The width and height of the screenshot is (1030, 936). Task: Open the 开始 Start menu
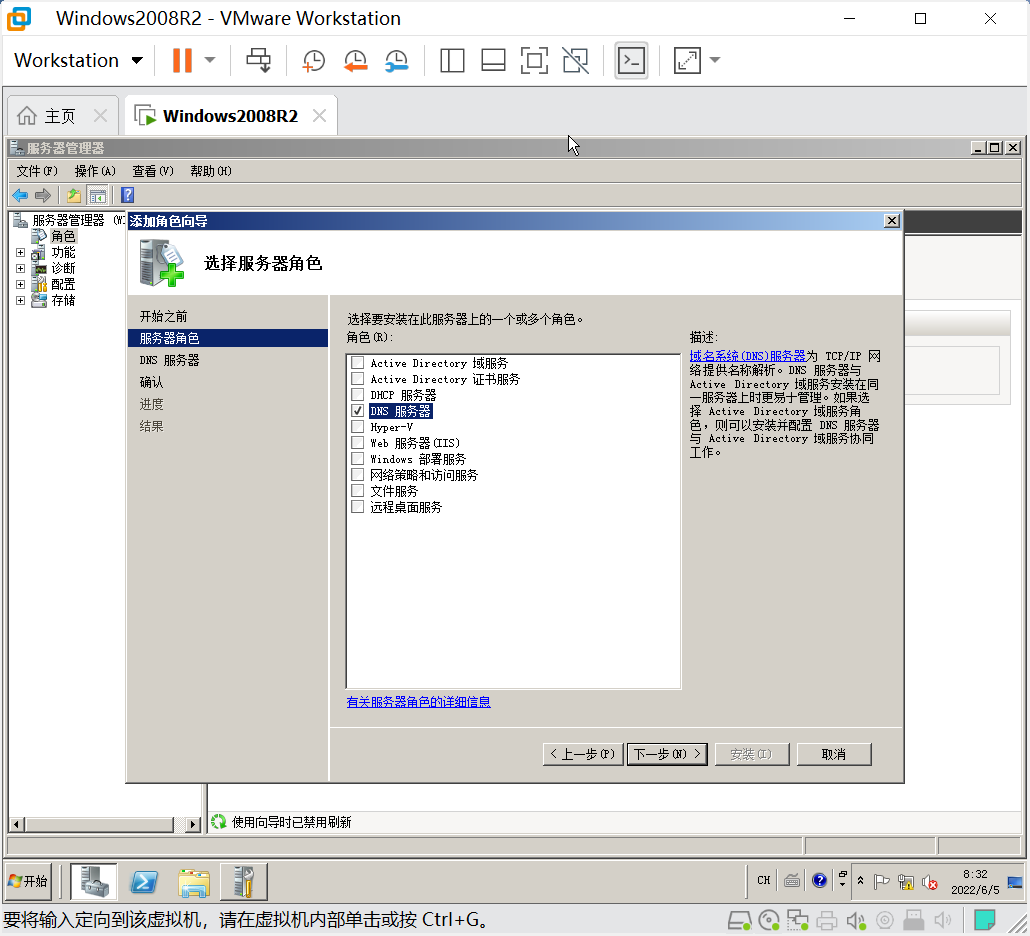coord(28,881)
